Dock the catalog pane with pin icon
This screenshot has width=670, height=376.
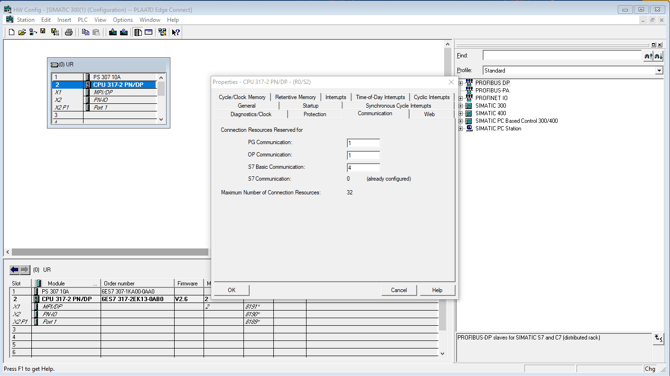point(653,44)
